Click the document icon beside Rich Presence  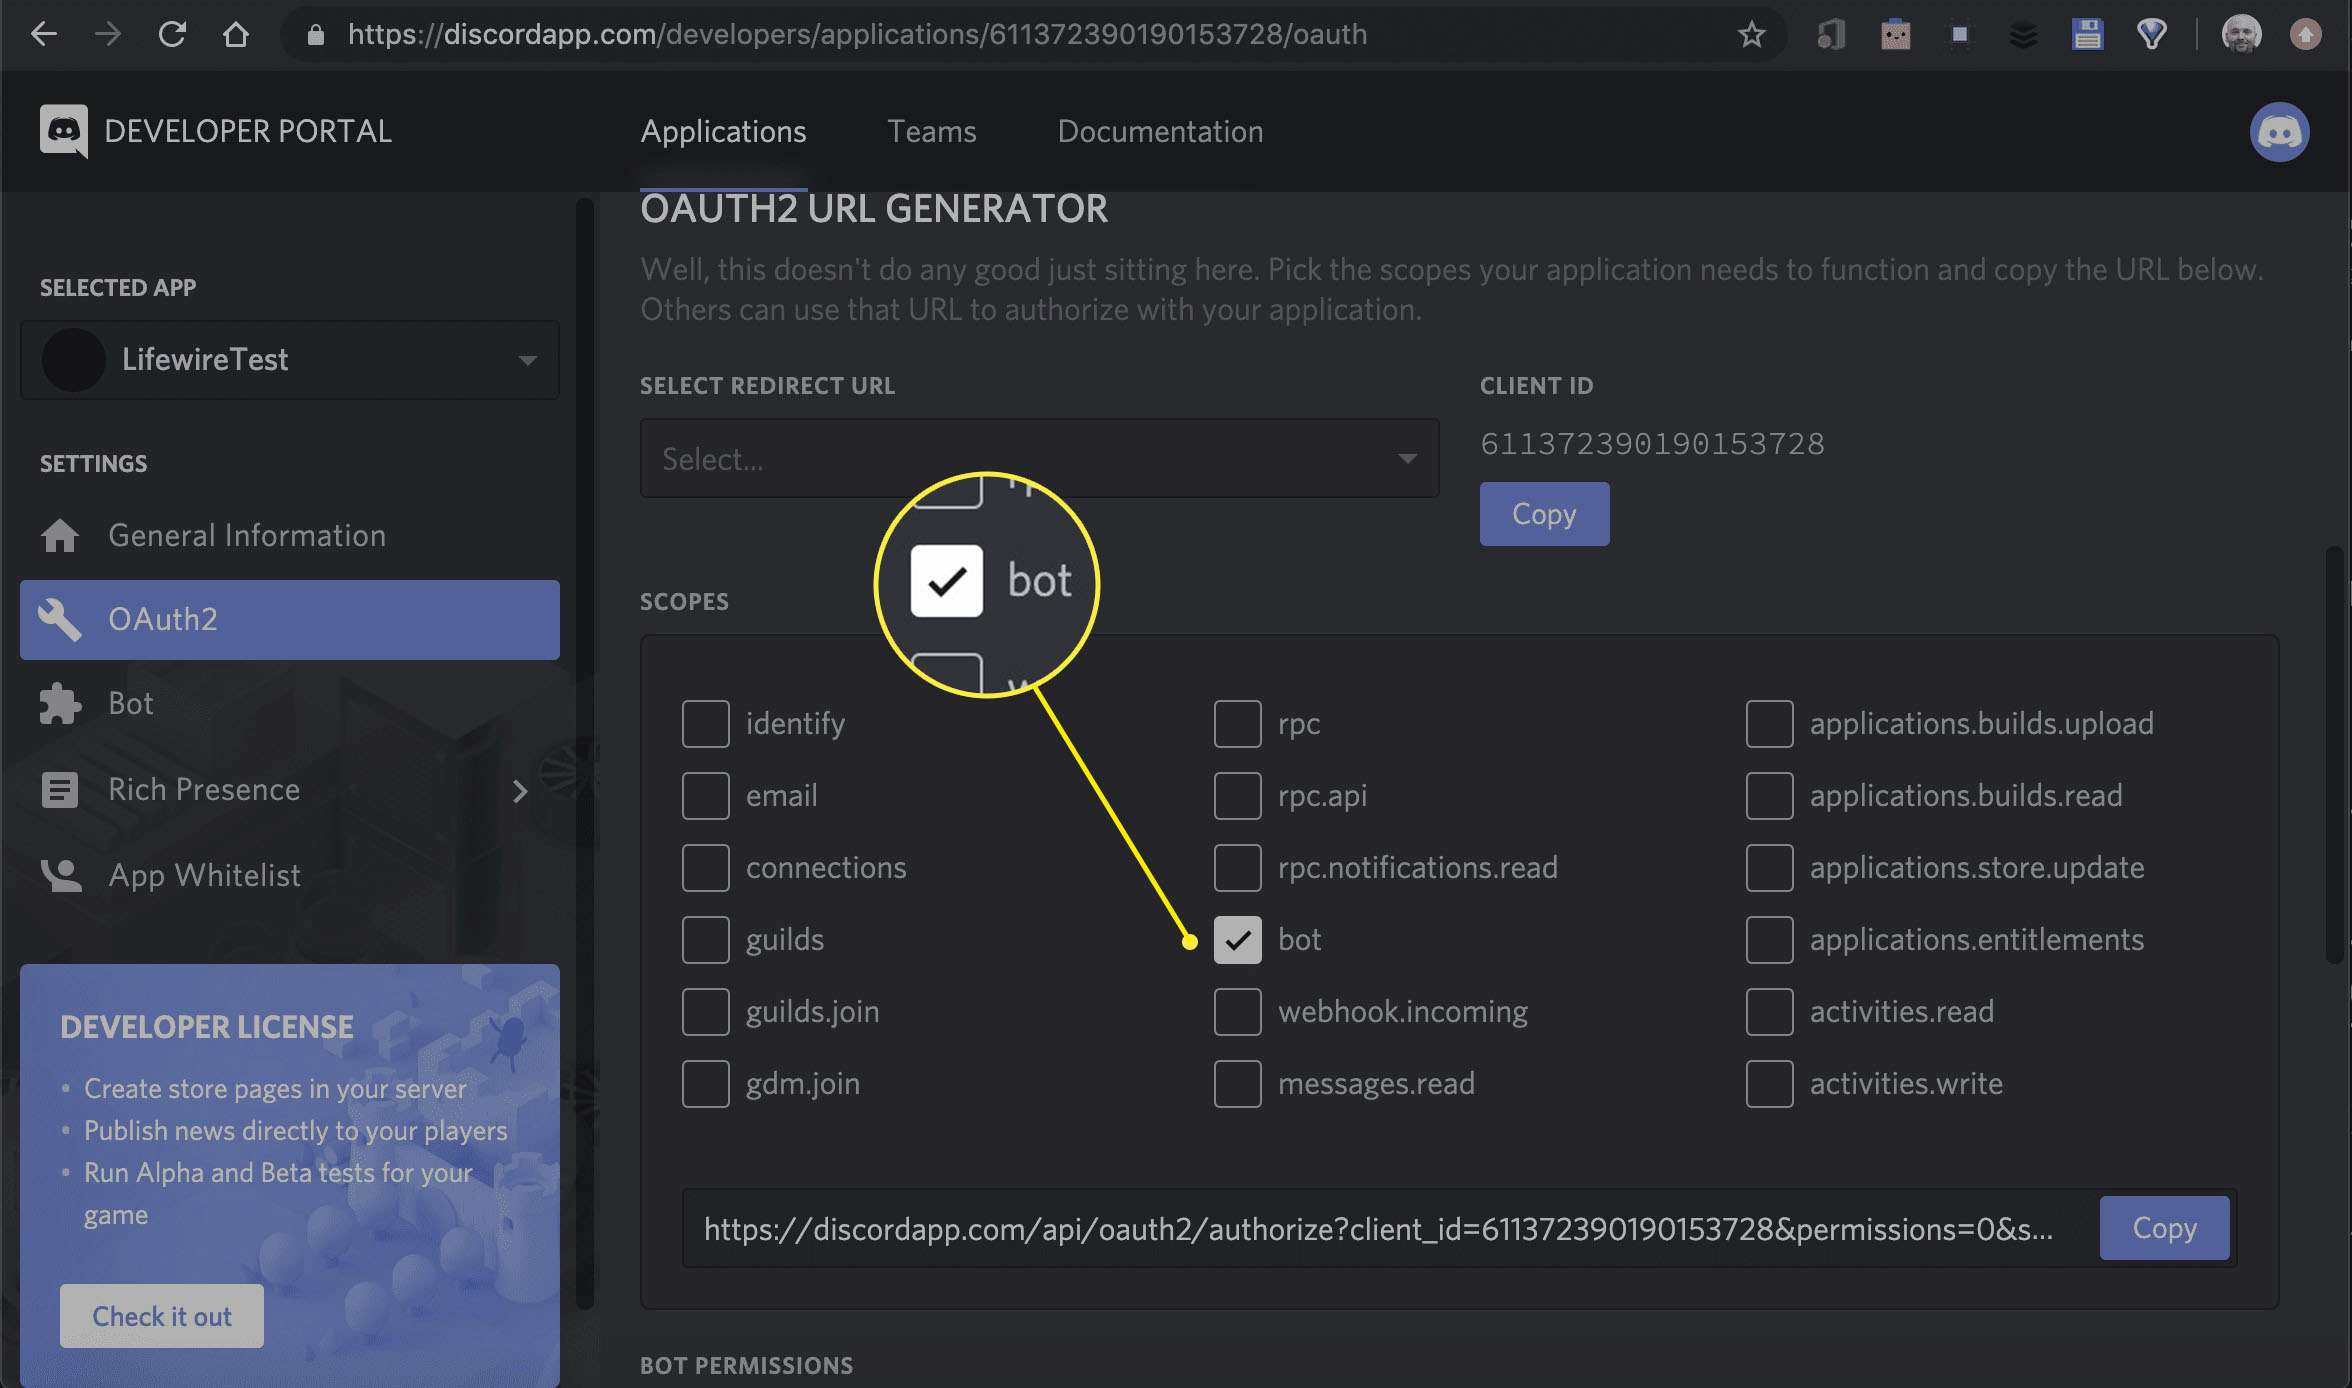tap(59, 790)
